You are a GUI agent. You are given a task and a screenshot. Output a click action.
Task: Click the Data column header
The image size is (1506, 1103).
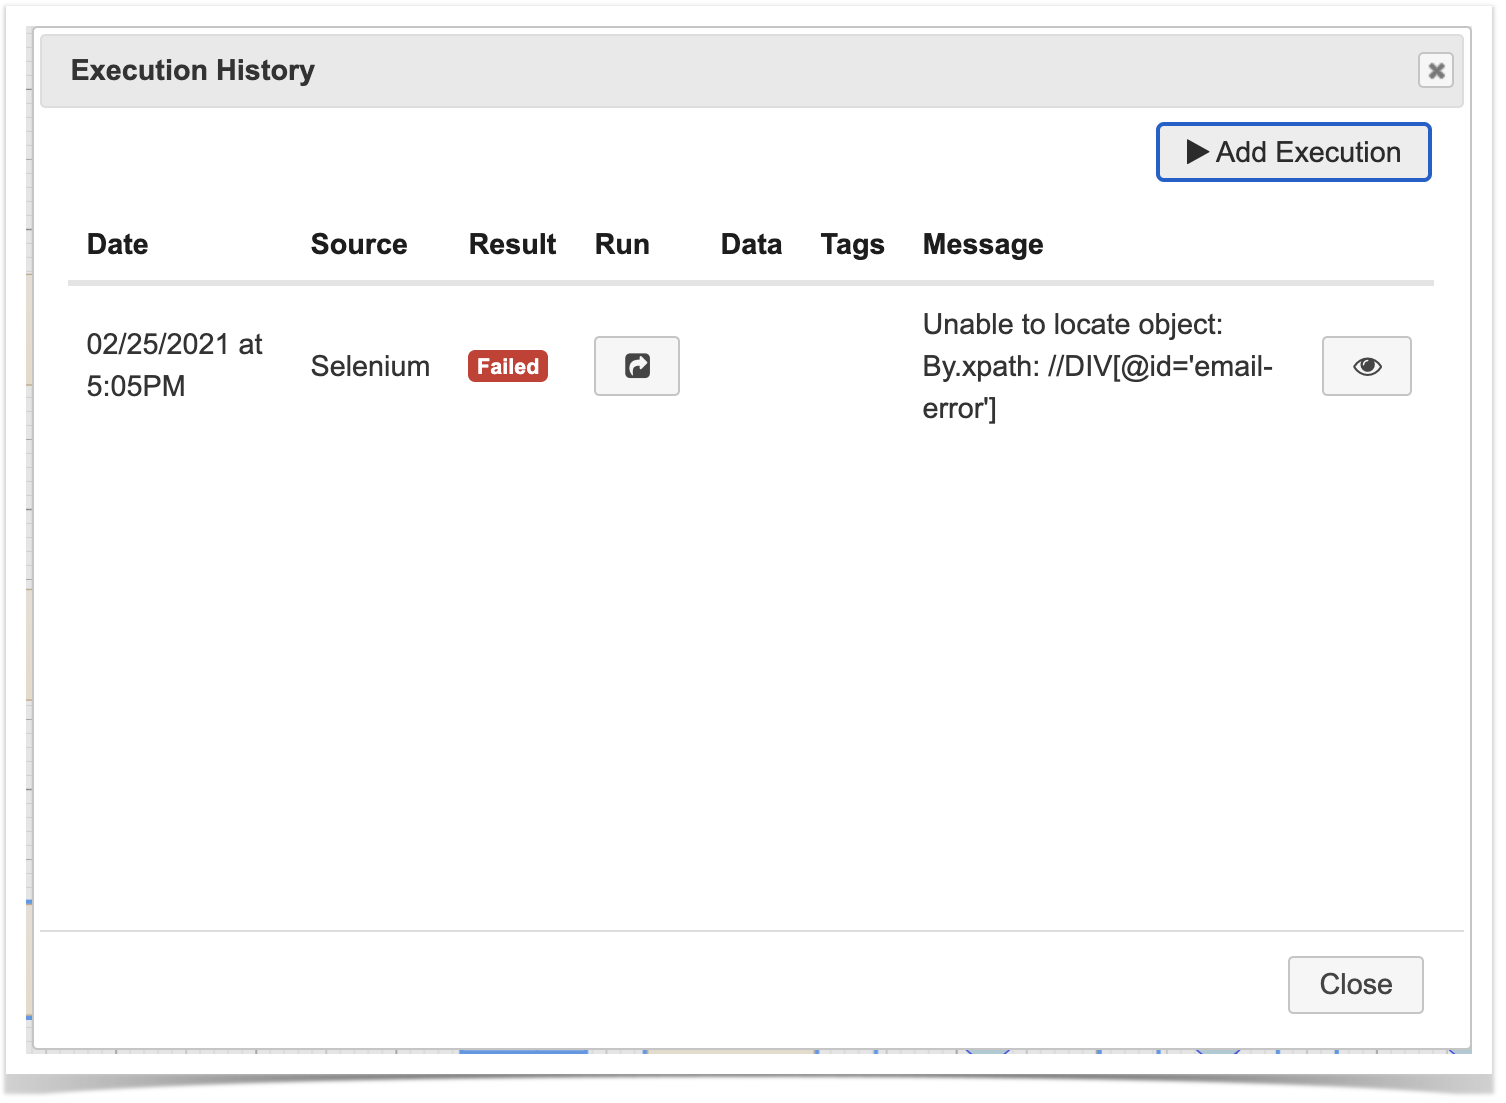tap(751, 244)
